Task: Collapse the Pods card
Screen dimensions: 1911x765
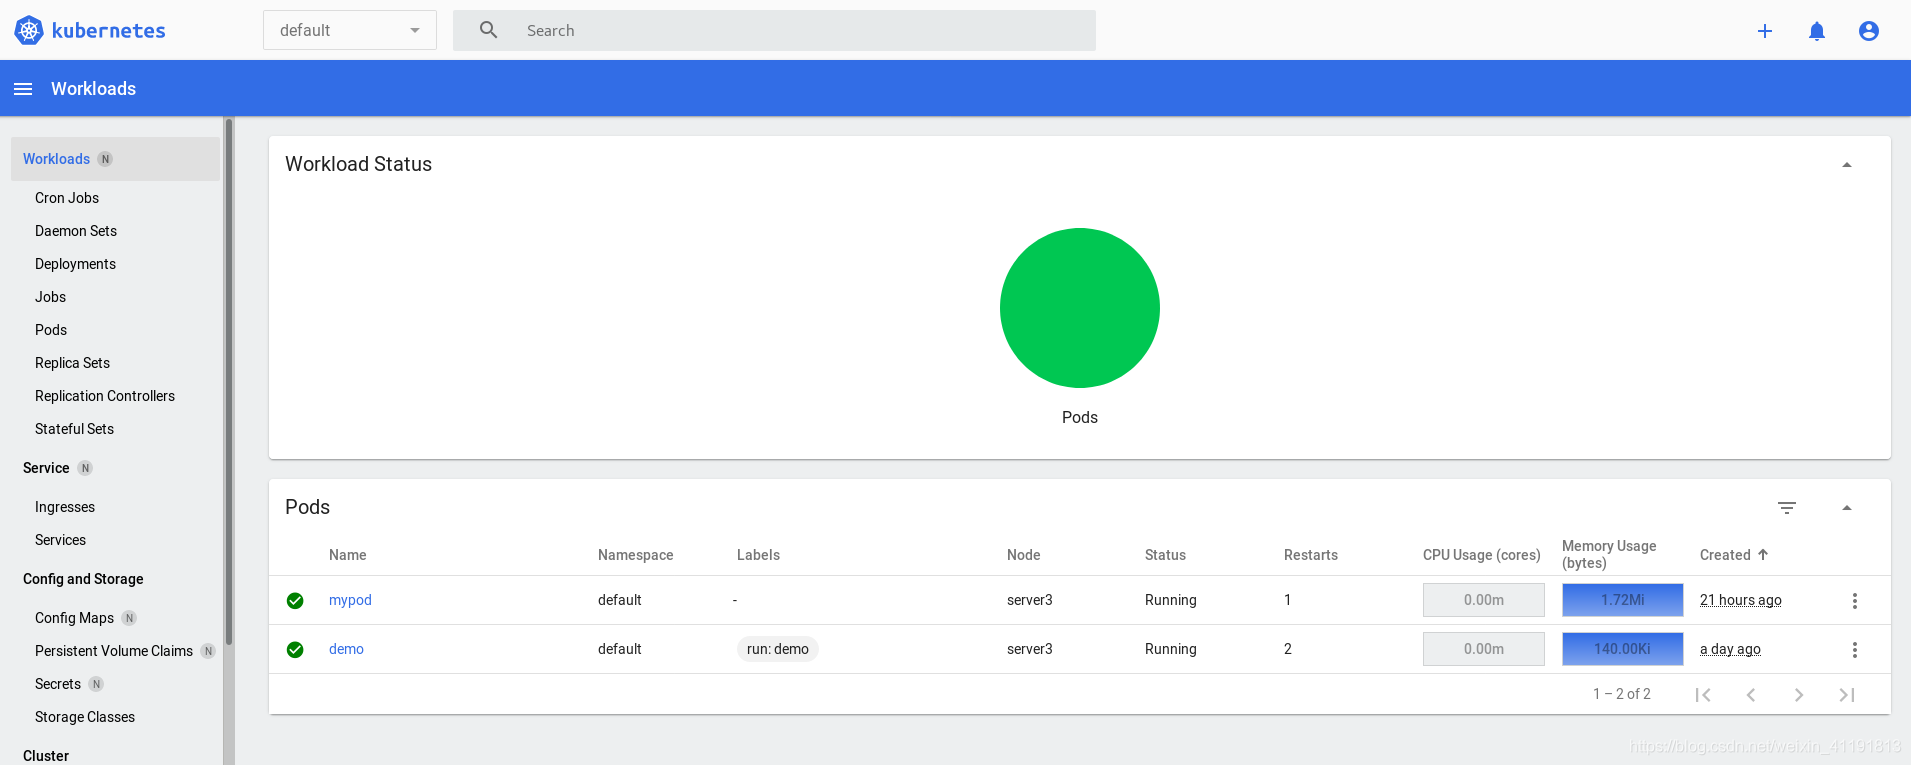Action: [1847, 508]
